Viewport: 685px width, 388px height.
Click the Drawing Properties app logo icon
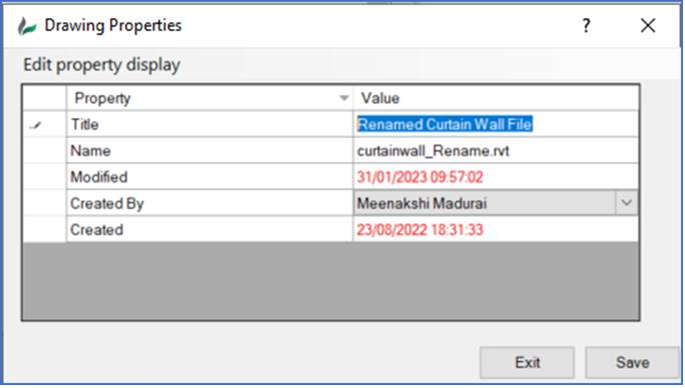tap(26, 26)
